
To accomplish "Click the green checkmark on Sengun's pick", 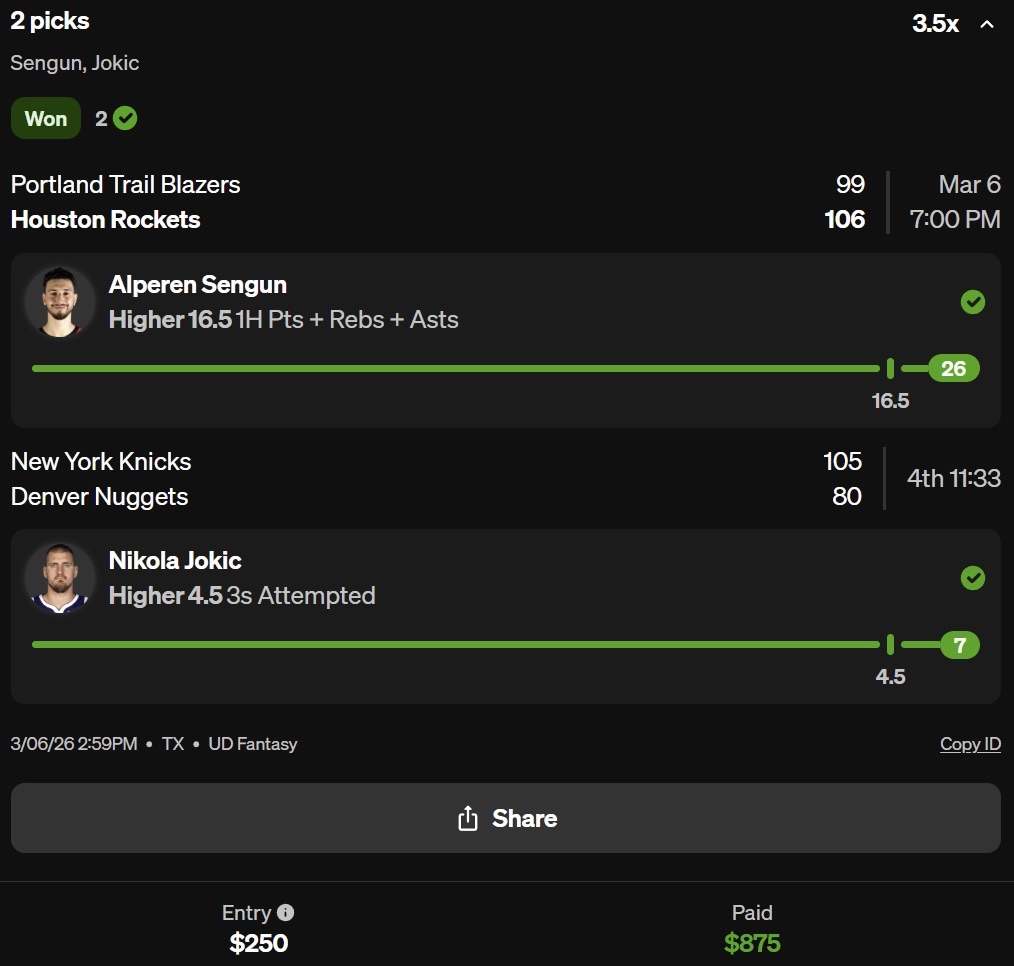I will click(x=972, y=302).
